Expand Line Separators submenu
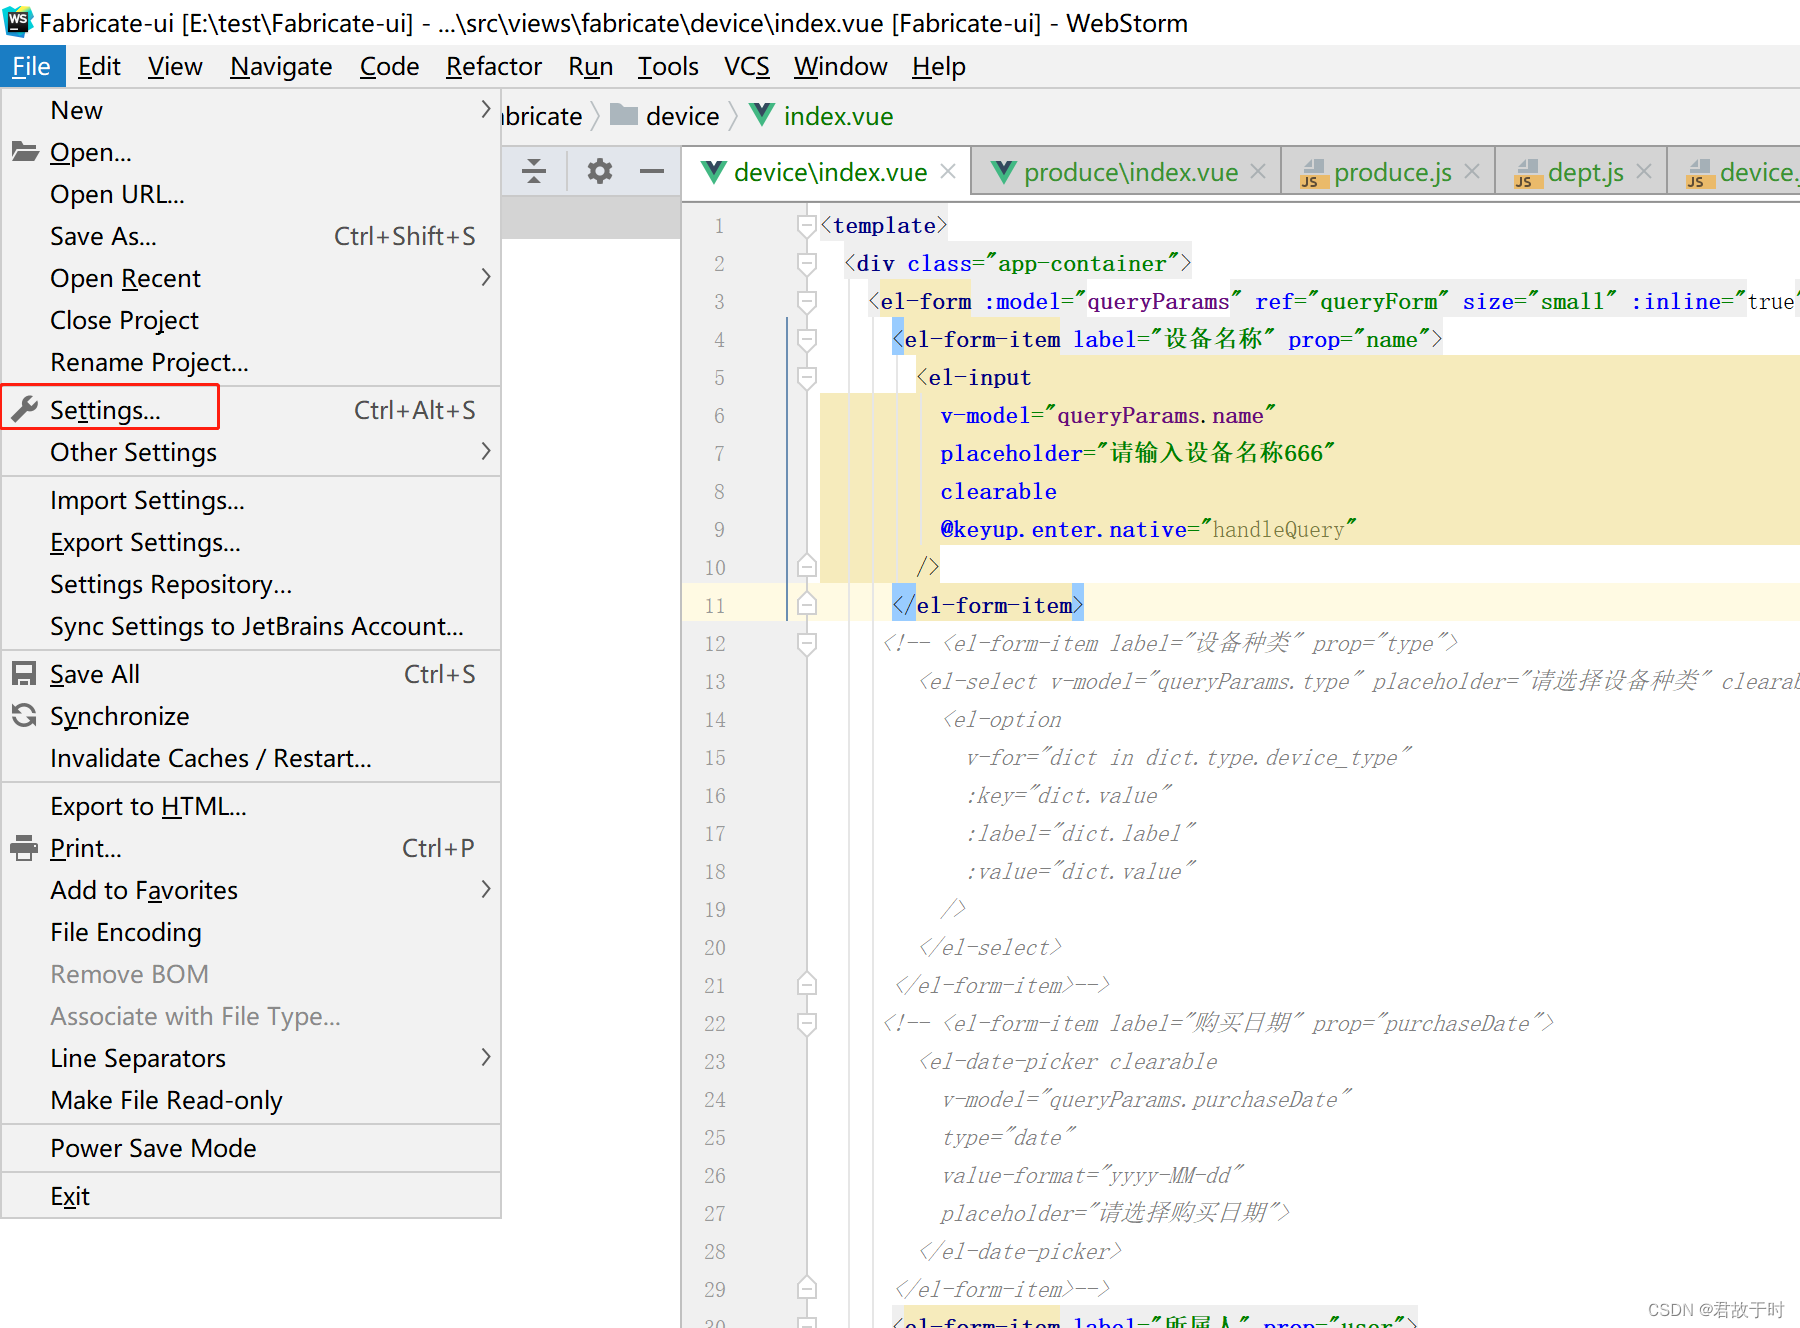Screen dimensions: 1800x1328 [250, 1058]
